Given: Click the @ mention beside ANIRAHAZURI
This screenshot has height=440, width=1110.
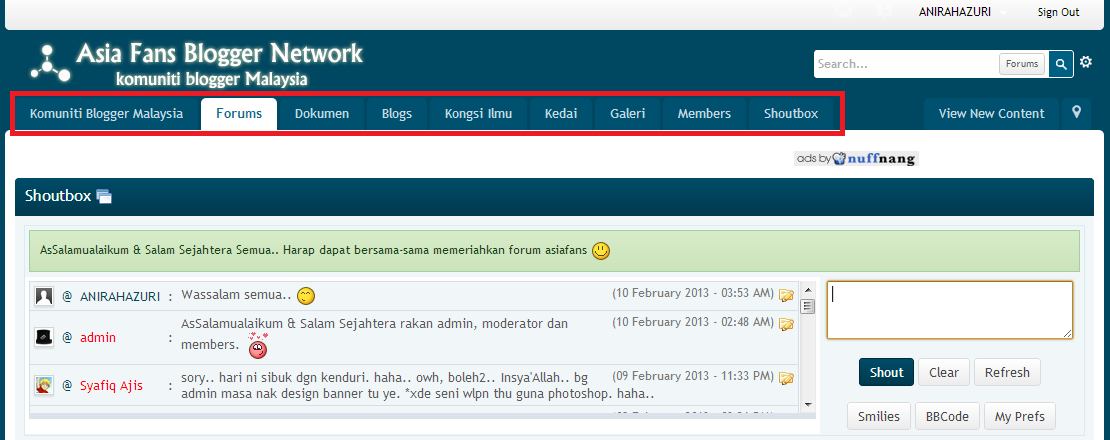Looking at the screenshot, I should coord(67,296).
